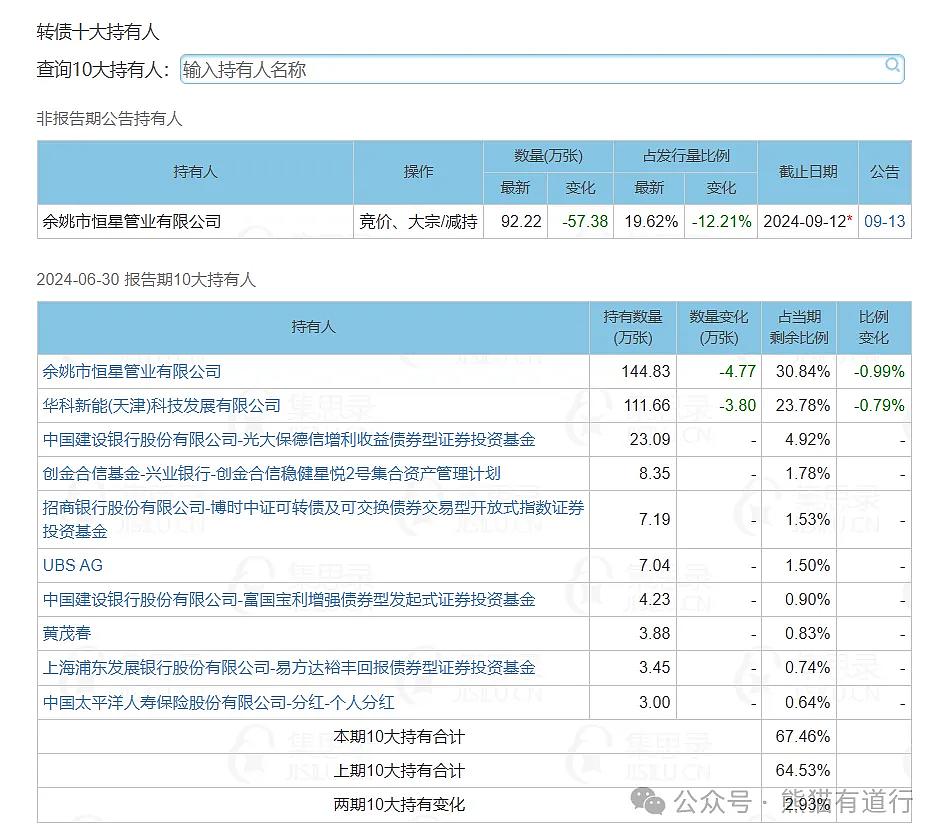Open 华科新能(天津)科技发展有限公司 holder link
The width and height of the screenshot is (944, 840).
162,405
